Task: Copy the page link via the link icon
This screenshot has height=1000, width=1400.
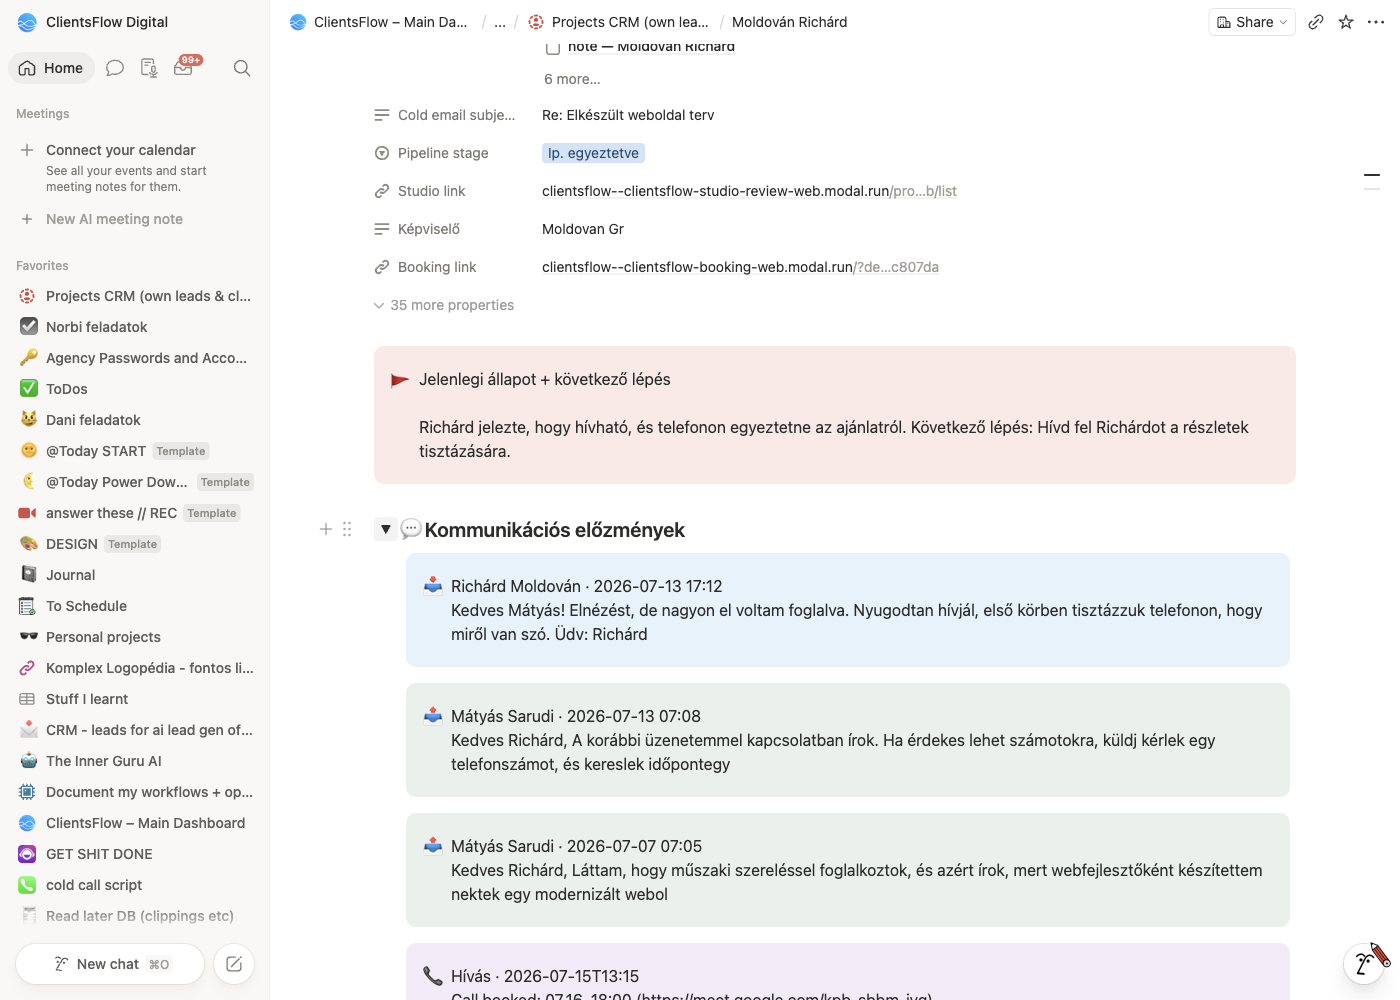Action: [x=1316, y=22]
